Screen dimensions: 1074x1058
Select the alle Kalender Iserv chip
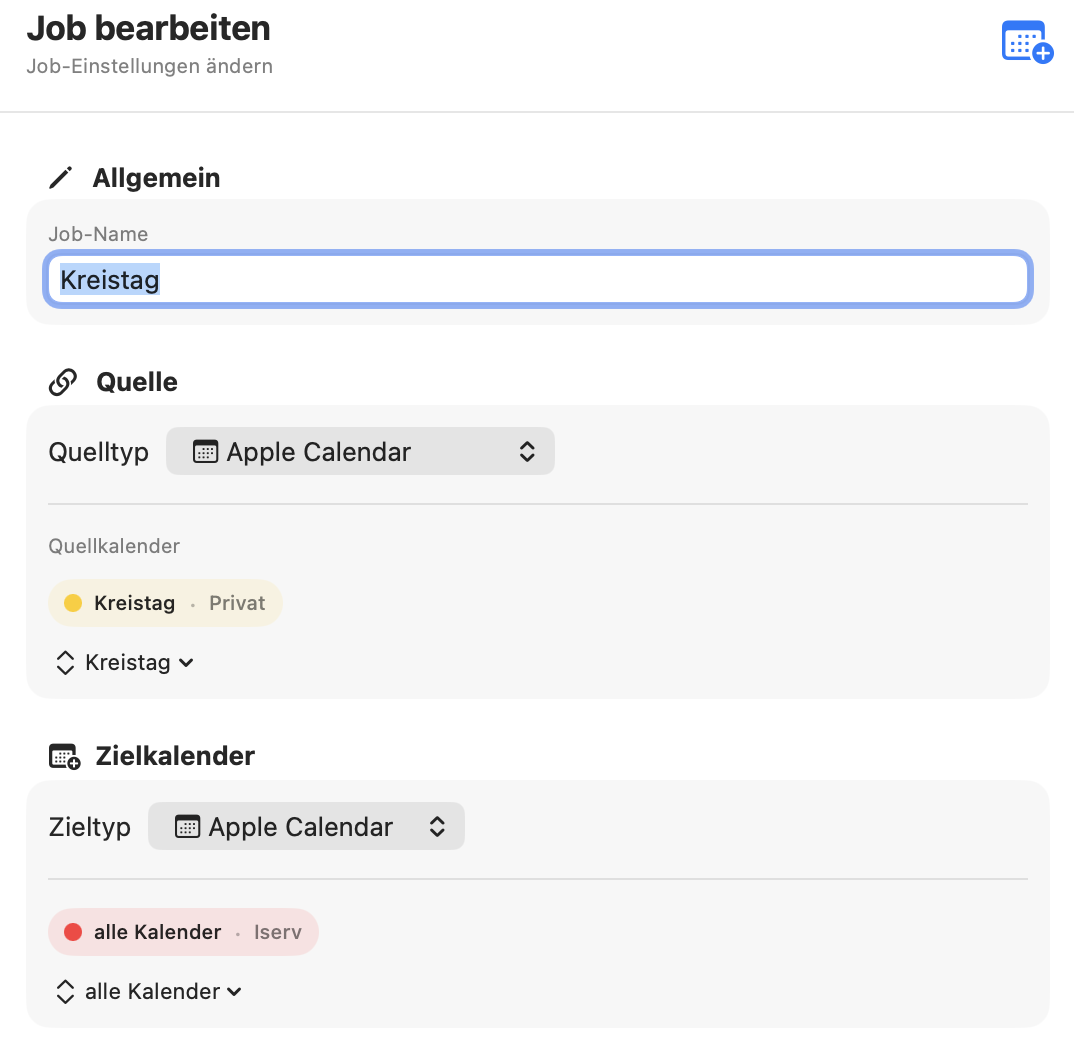183,931
